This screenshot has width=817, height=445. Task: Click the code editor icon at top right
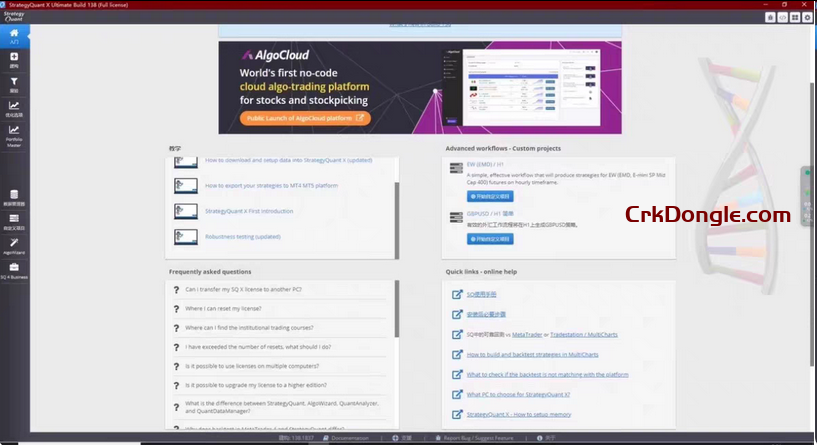pyautogui.click(x=784, y=17)
